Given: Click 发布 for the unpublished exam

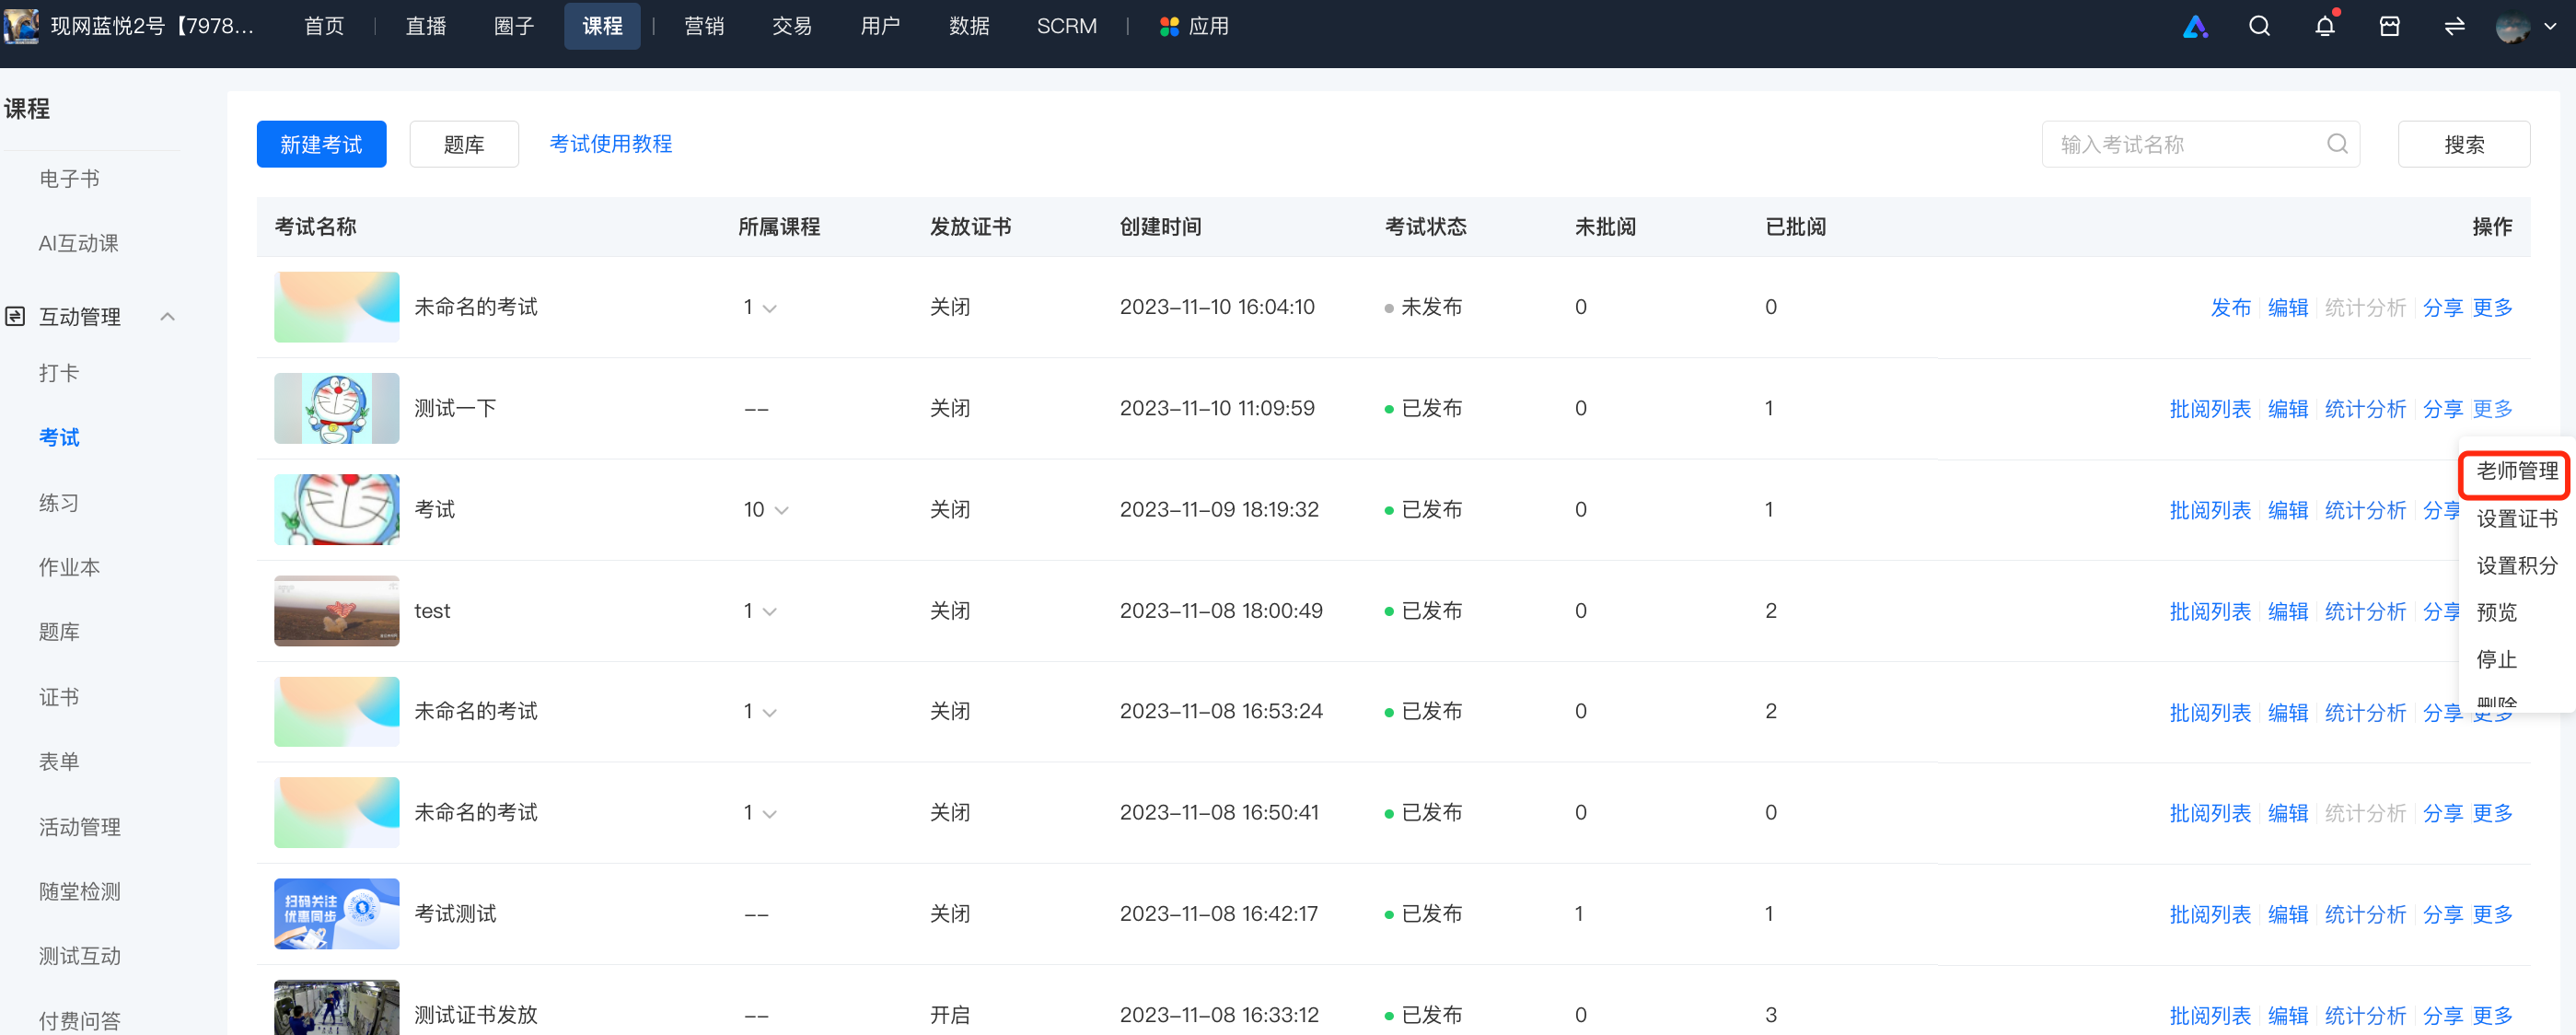Looking at the screenshot, I should tap(2230, 308).
